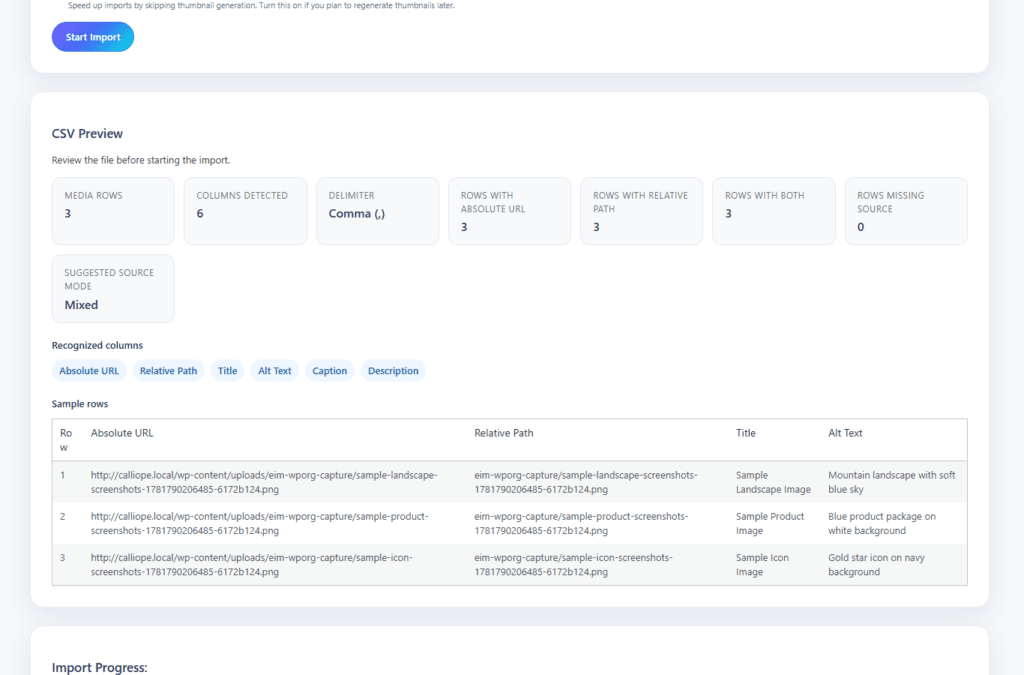The image size is (1024, 675).
Task: Select the Description column chip
Action: pyautogui.click(x=393, y=371)
